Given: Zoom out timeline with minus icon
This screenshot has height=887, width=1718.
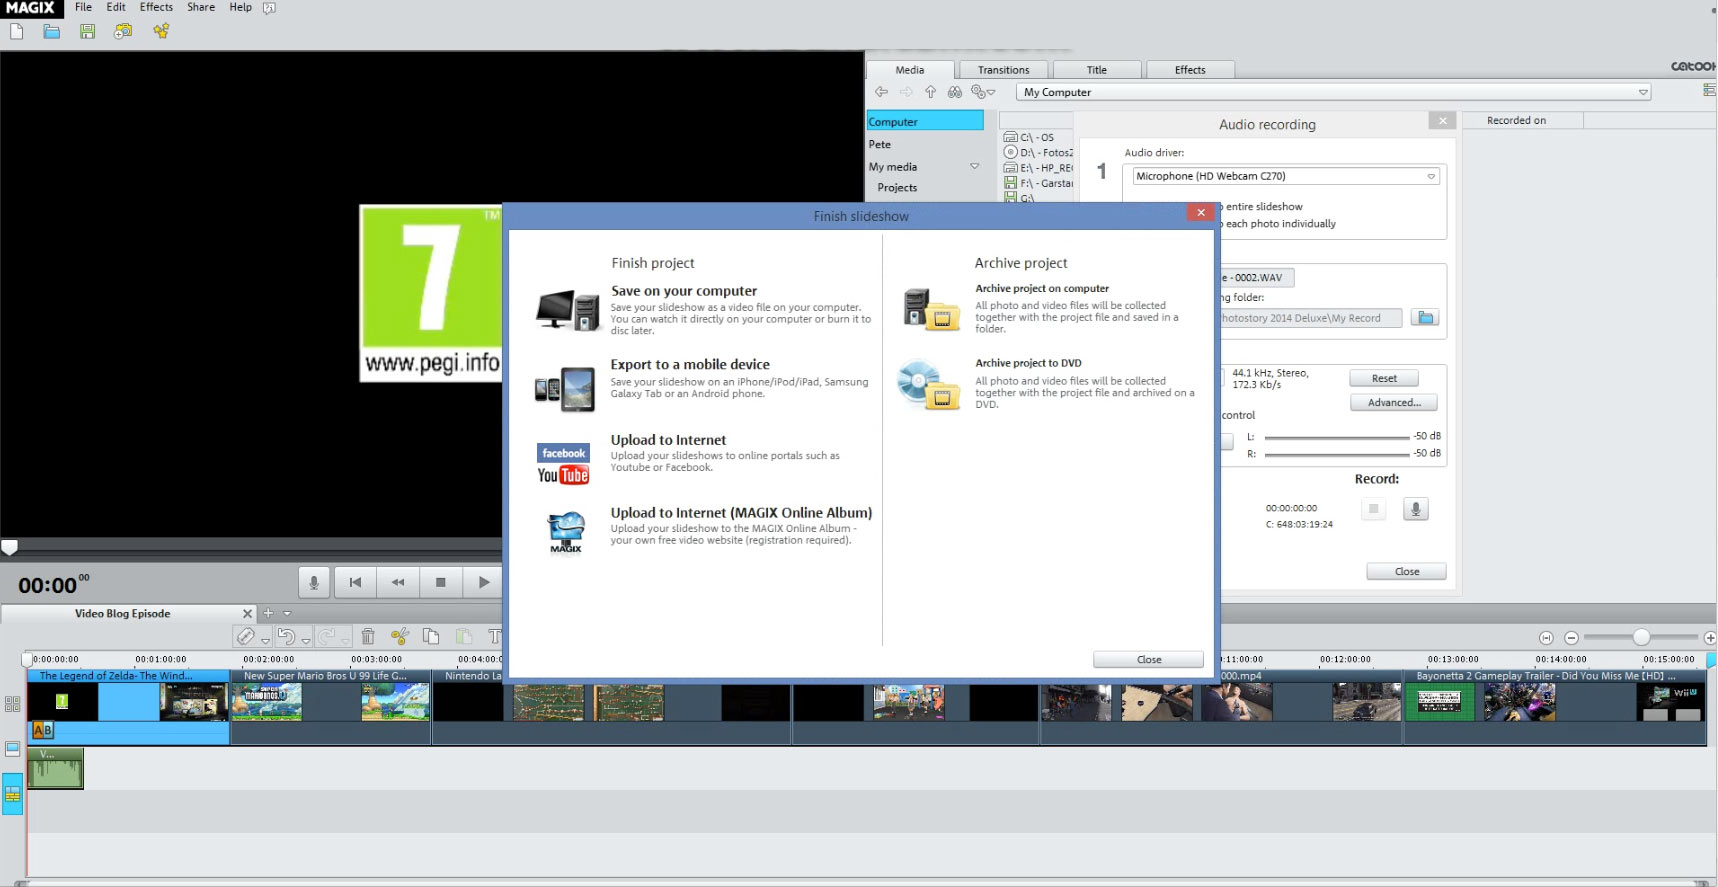Looking at the screenshot, I should tap(1571, 638).
